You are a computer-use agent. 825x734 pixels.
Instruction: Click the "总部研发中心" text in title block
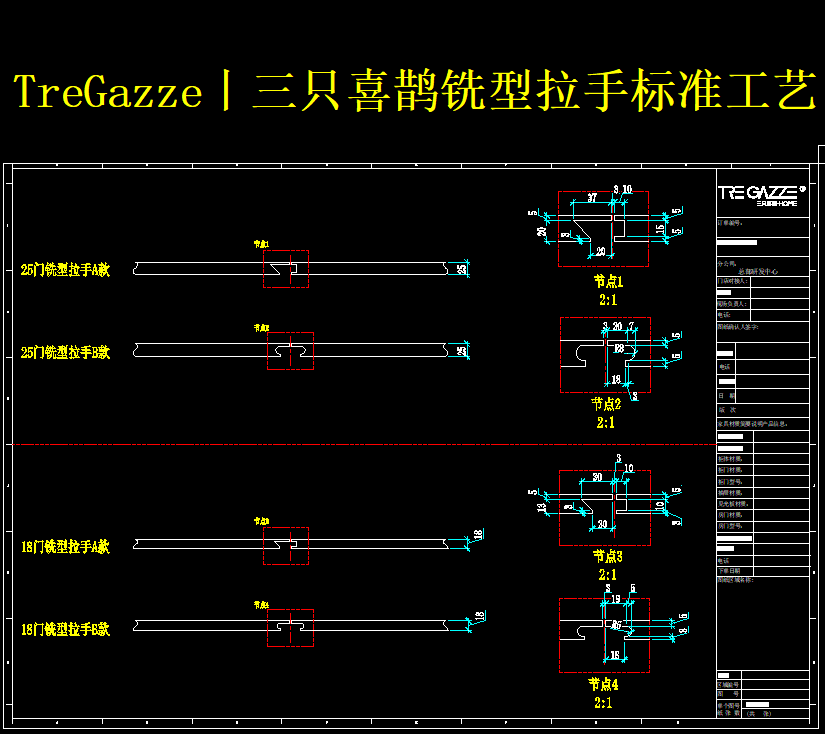(x=758, y=272)
